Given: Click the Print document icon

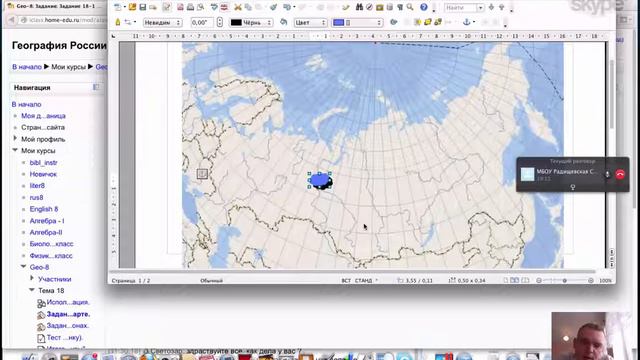Looking at the screenshot, I should point(190,7).
